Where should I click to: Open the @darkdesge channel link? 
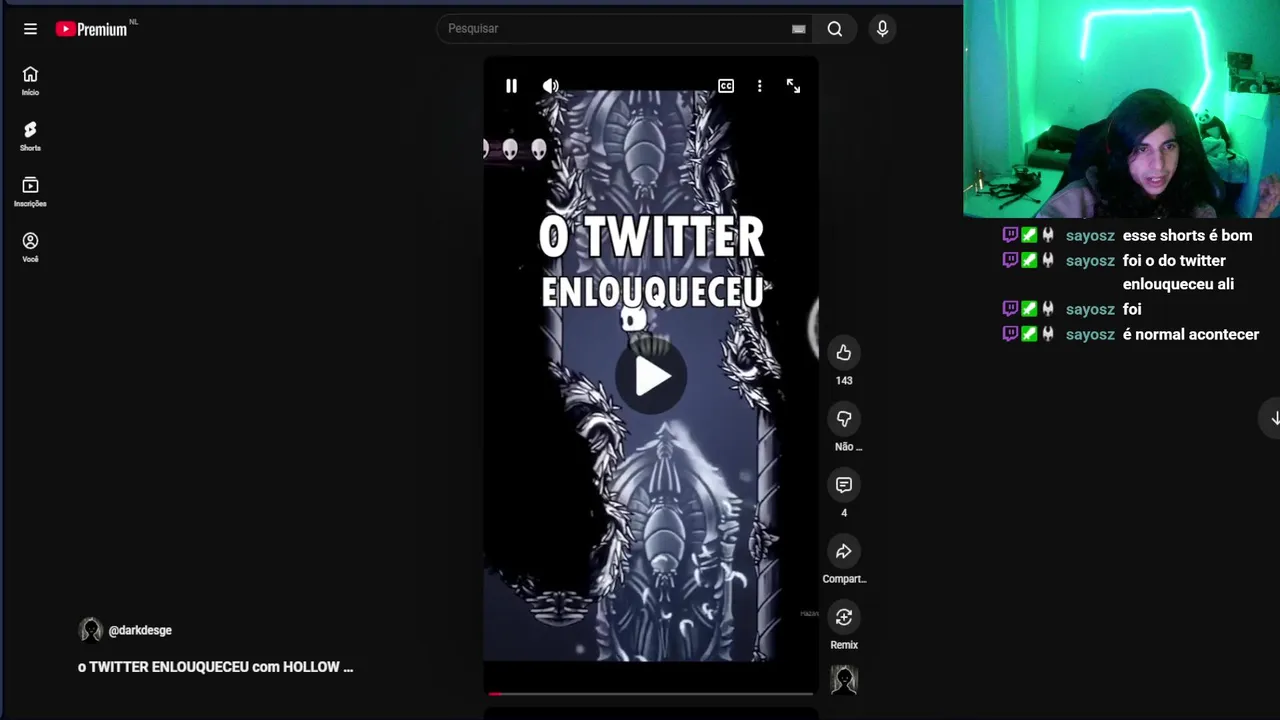[x=140, y=630]
